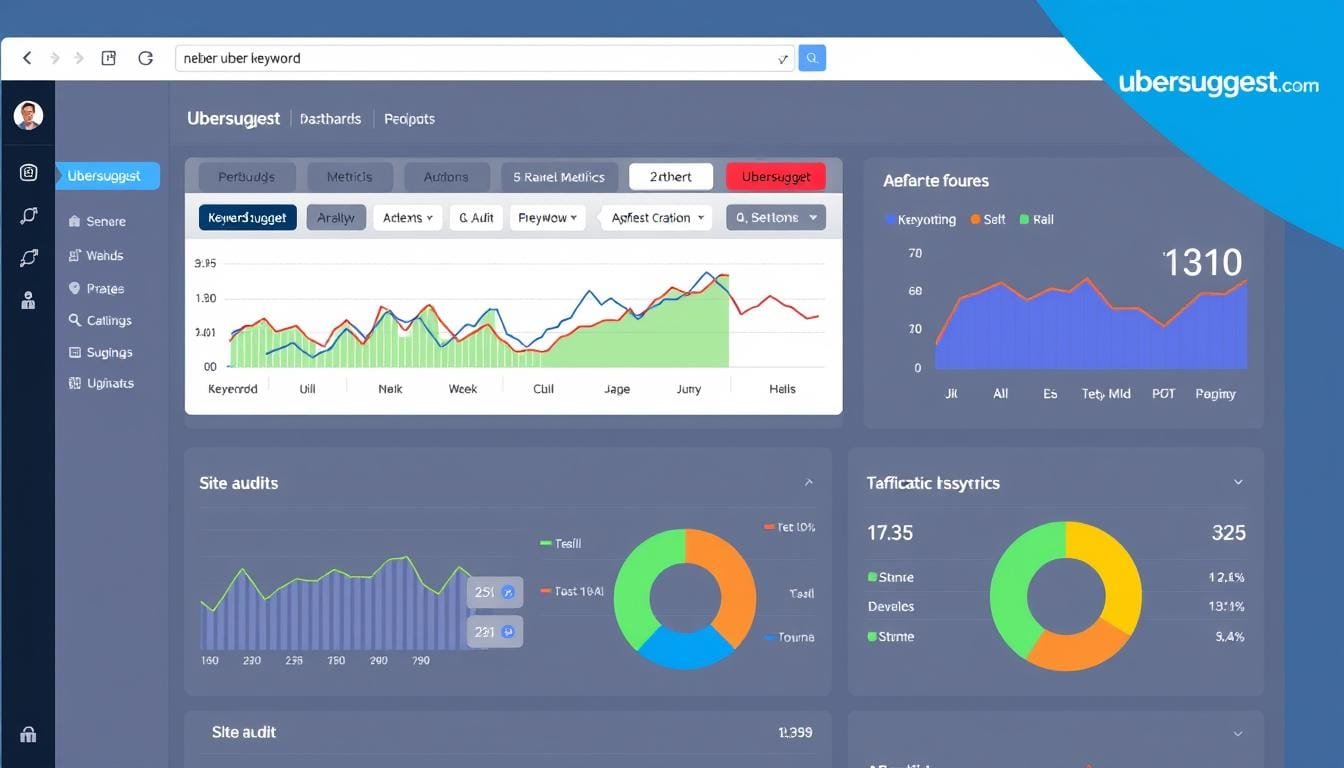Click the blue search magnifier button

pyautogui.click(x=812, y=58)
